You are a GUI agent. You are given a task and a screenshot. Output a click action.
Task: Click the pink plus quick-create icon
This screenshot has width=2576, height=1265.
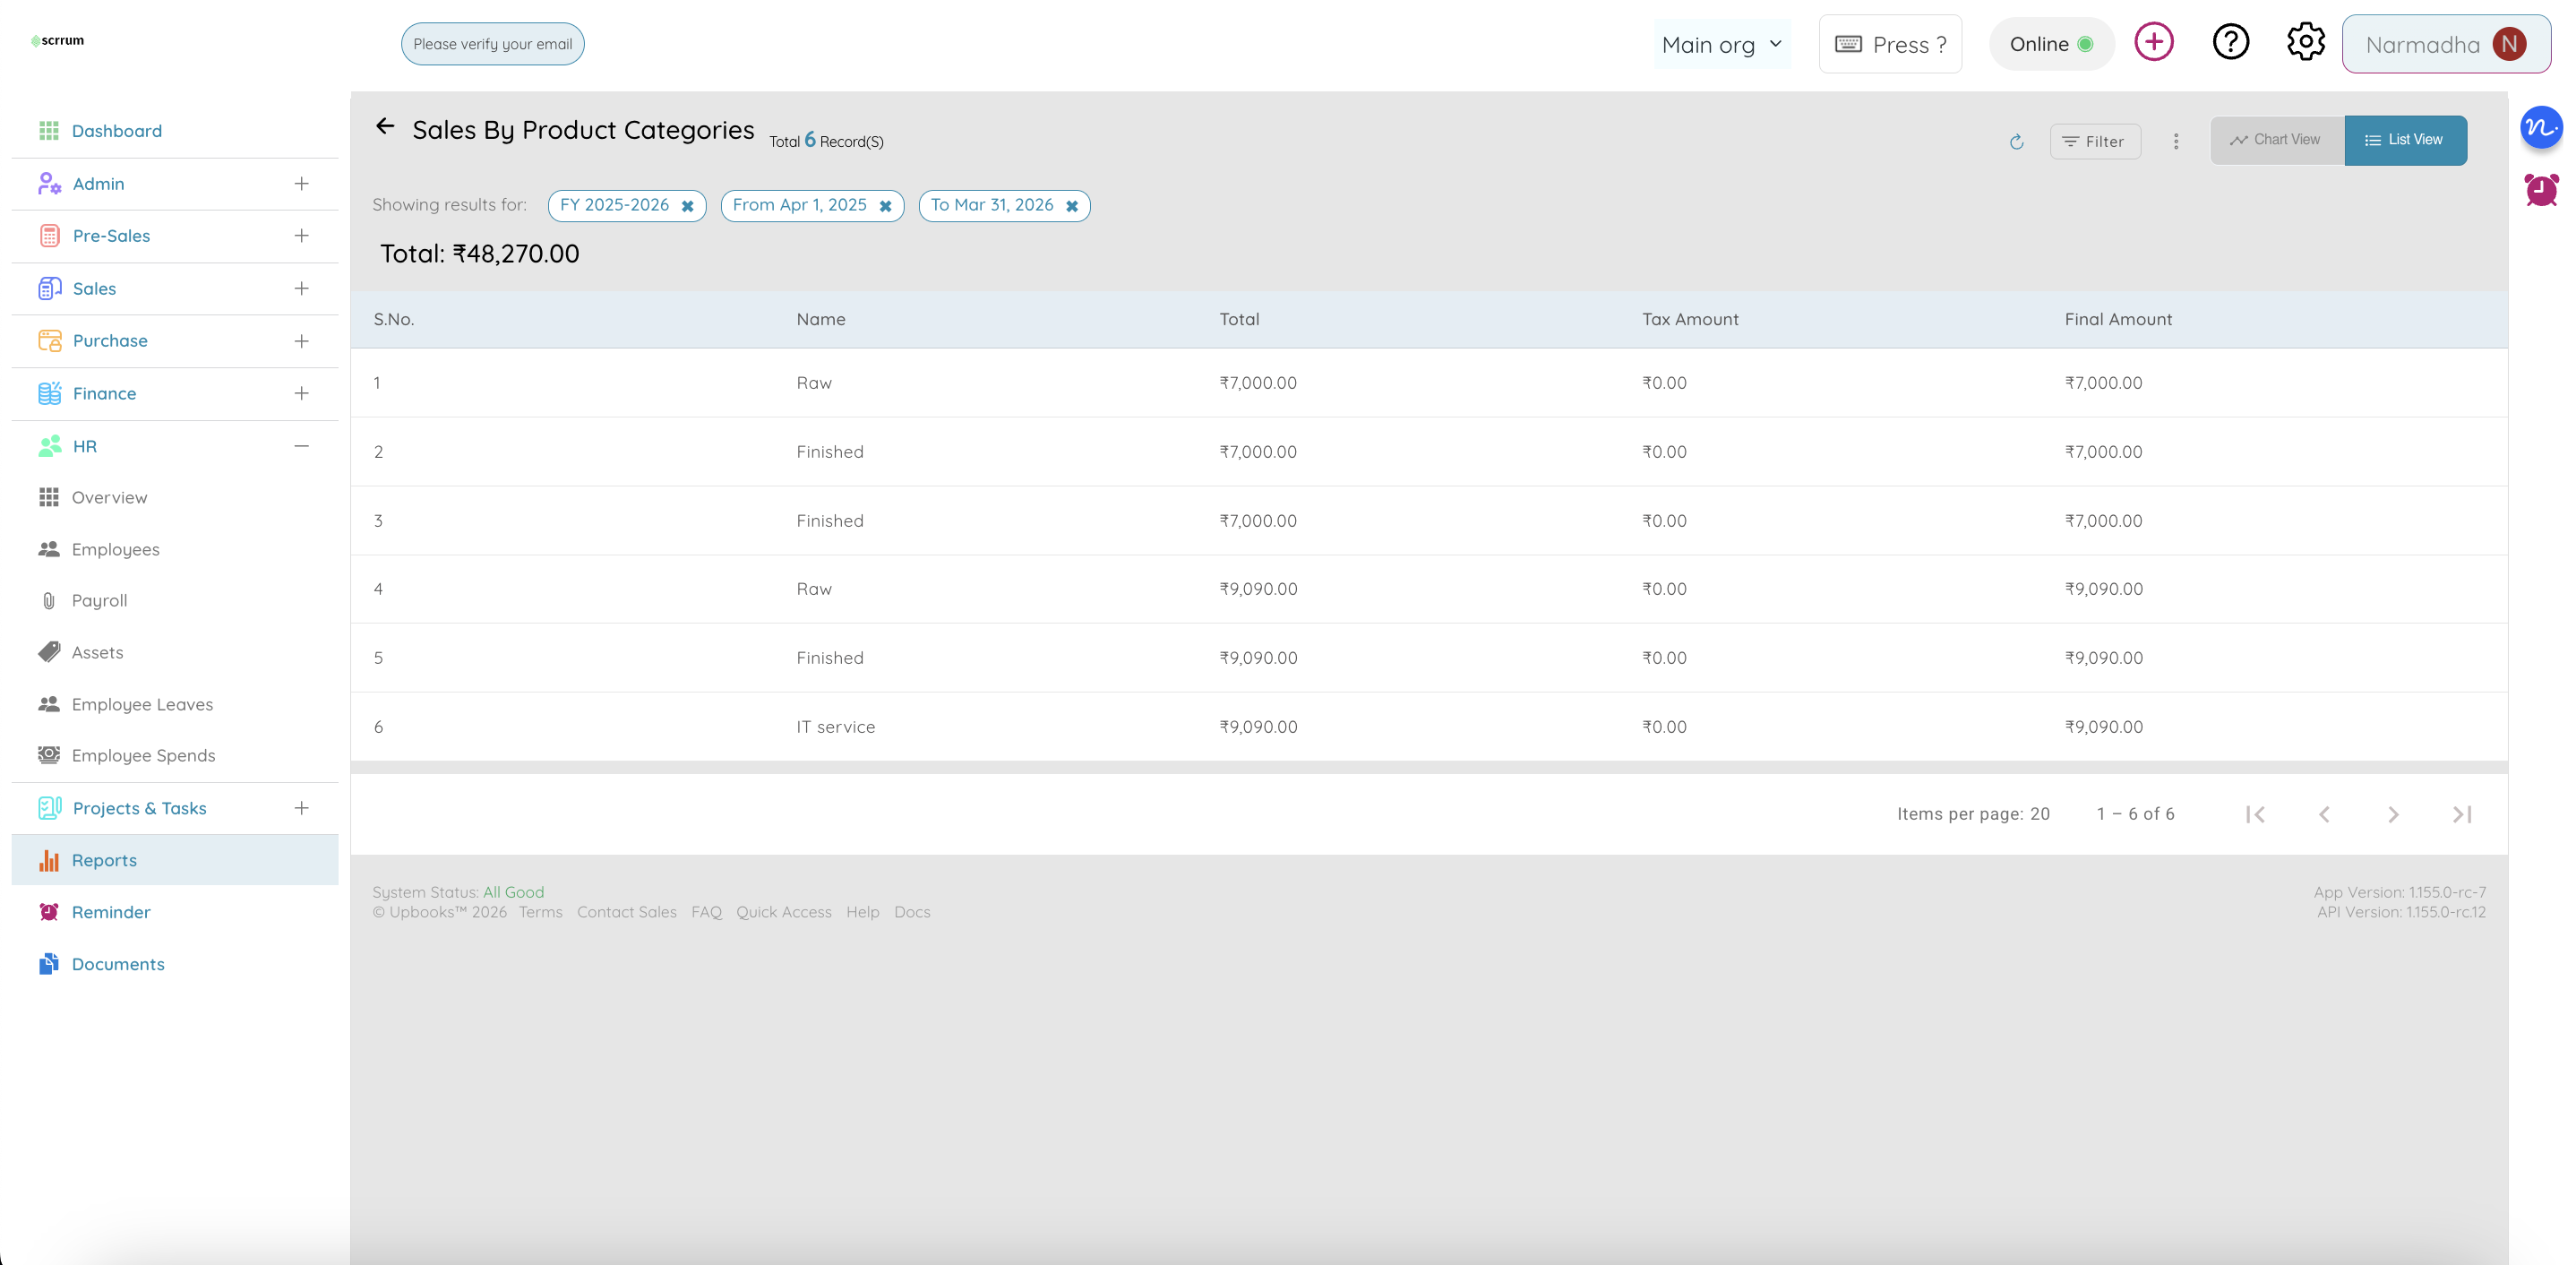[2153, 42]
